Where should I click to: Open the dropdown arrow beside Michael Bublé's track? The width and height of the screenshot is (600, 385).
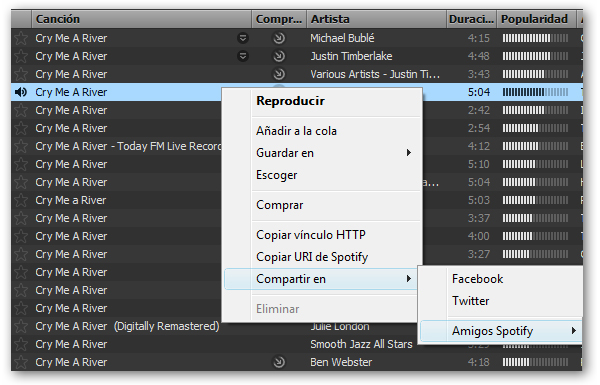pos(243,38)
